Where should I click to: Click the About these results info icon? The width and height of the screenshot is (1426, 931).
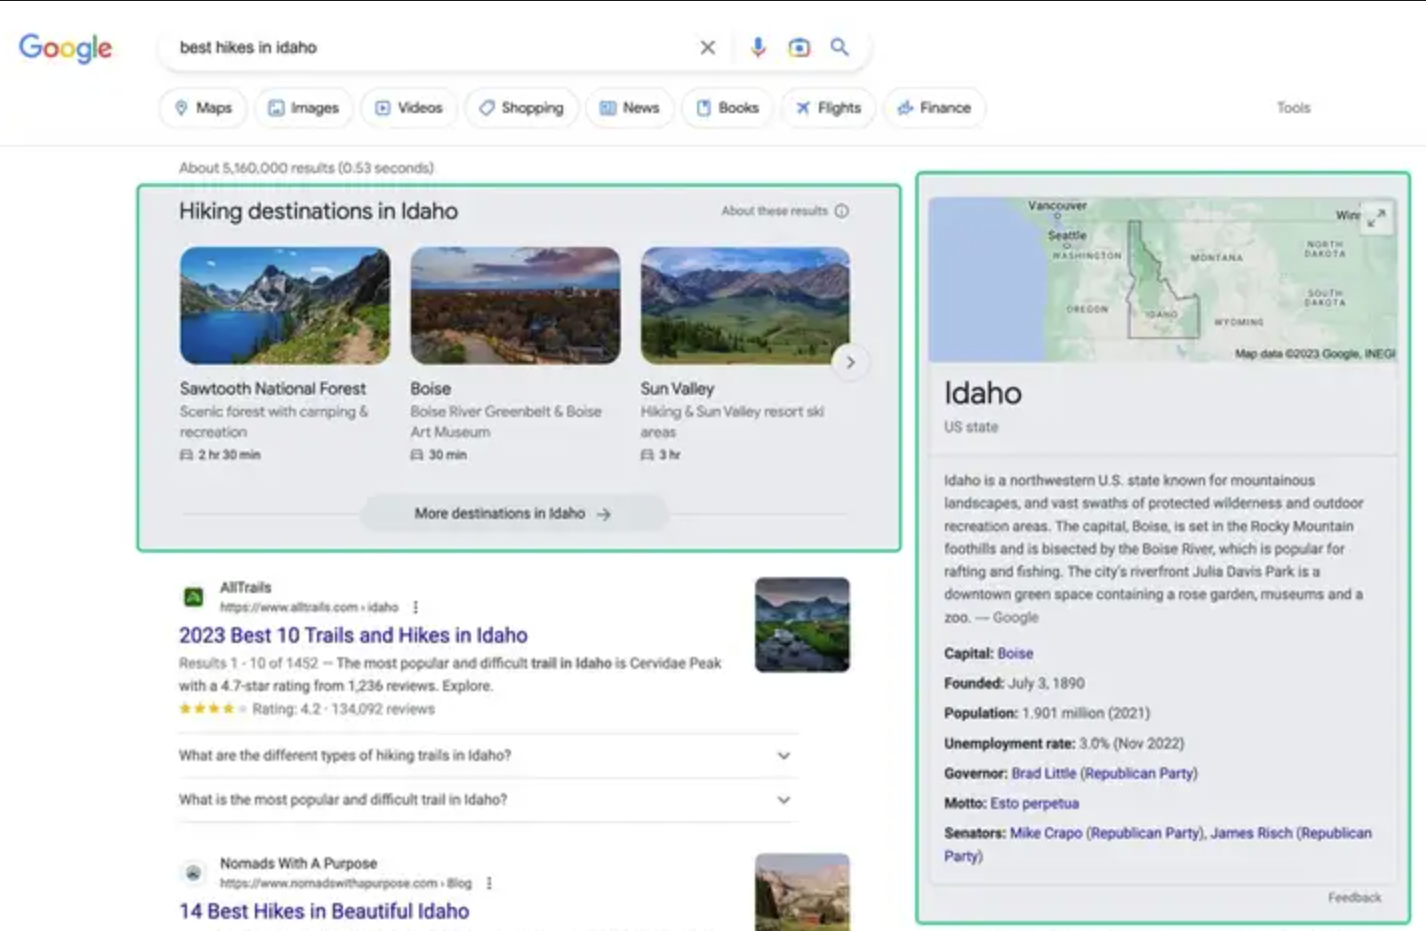(842, 211)
